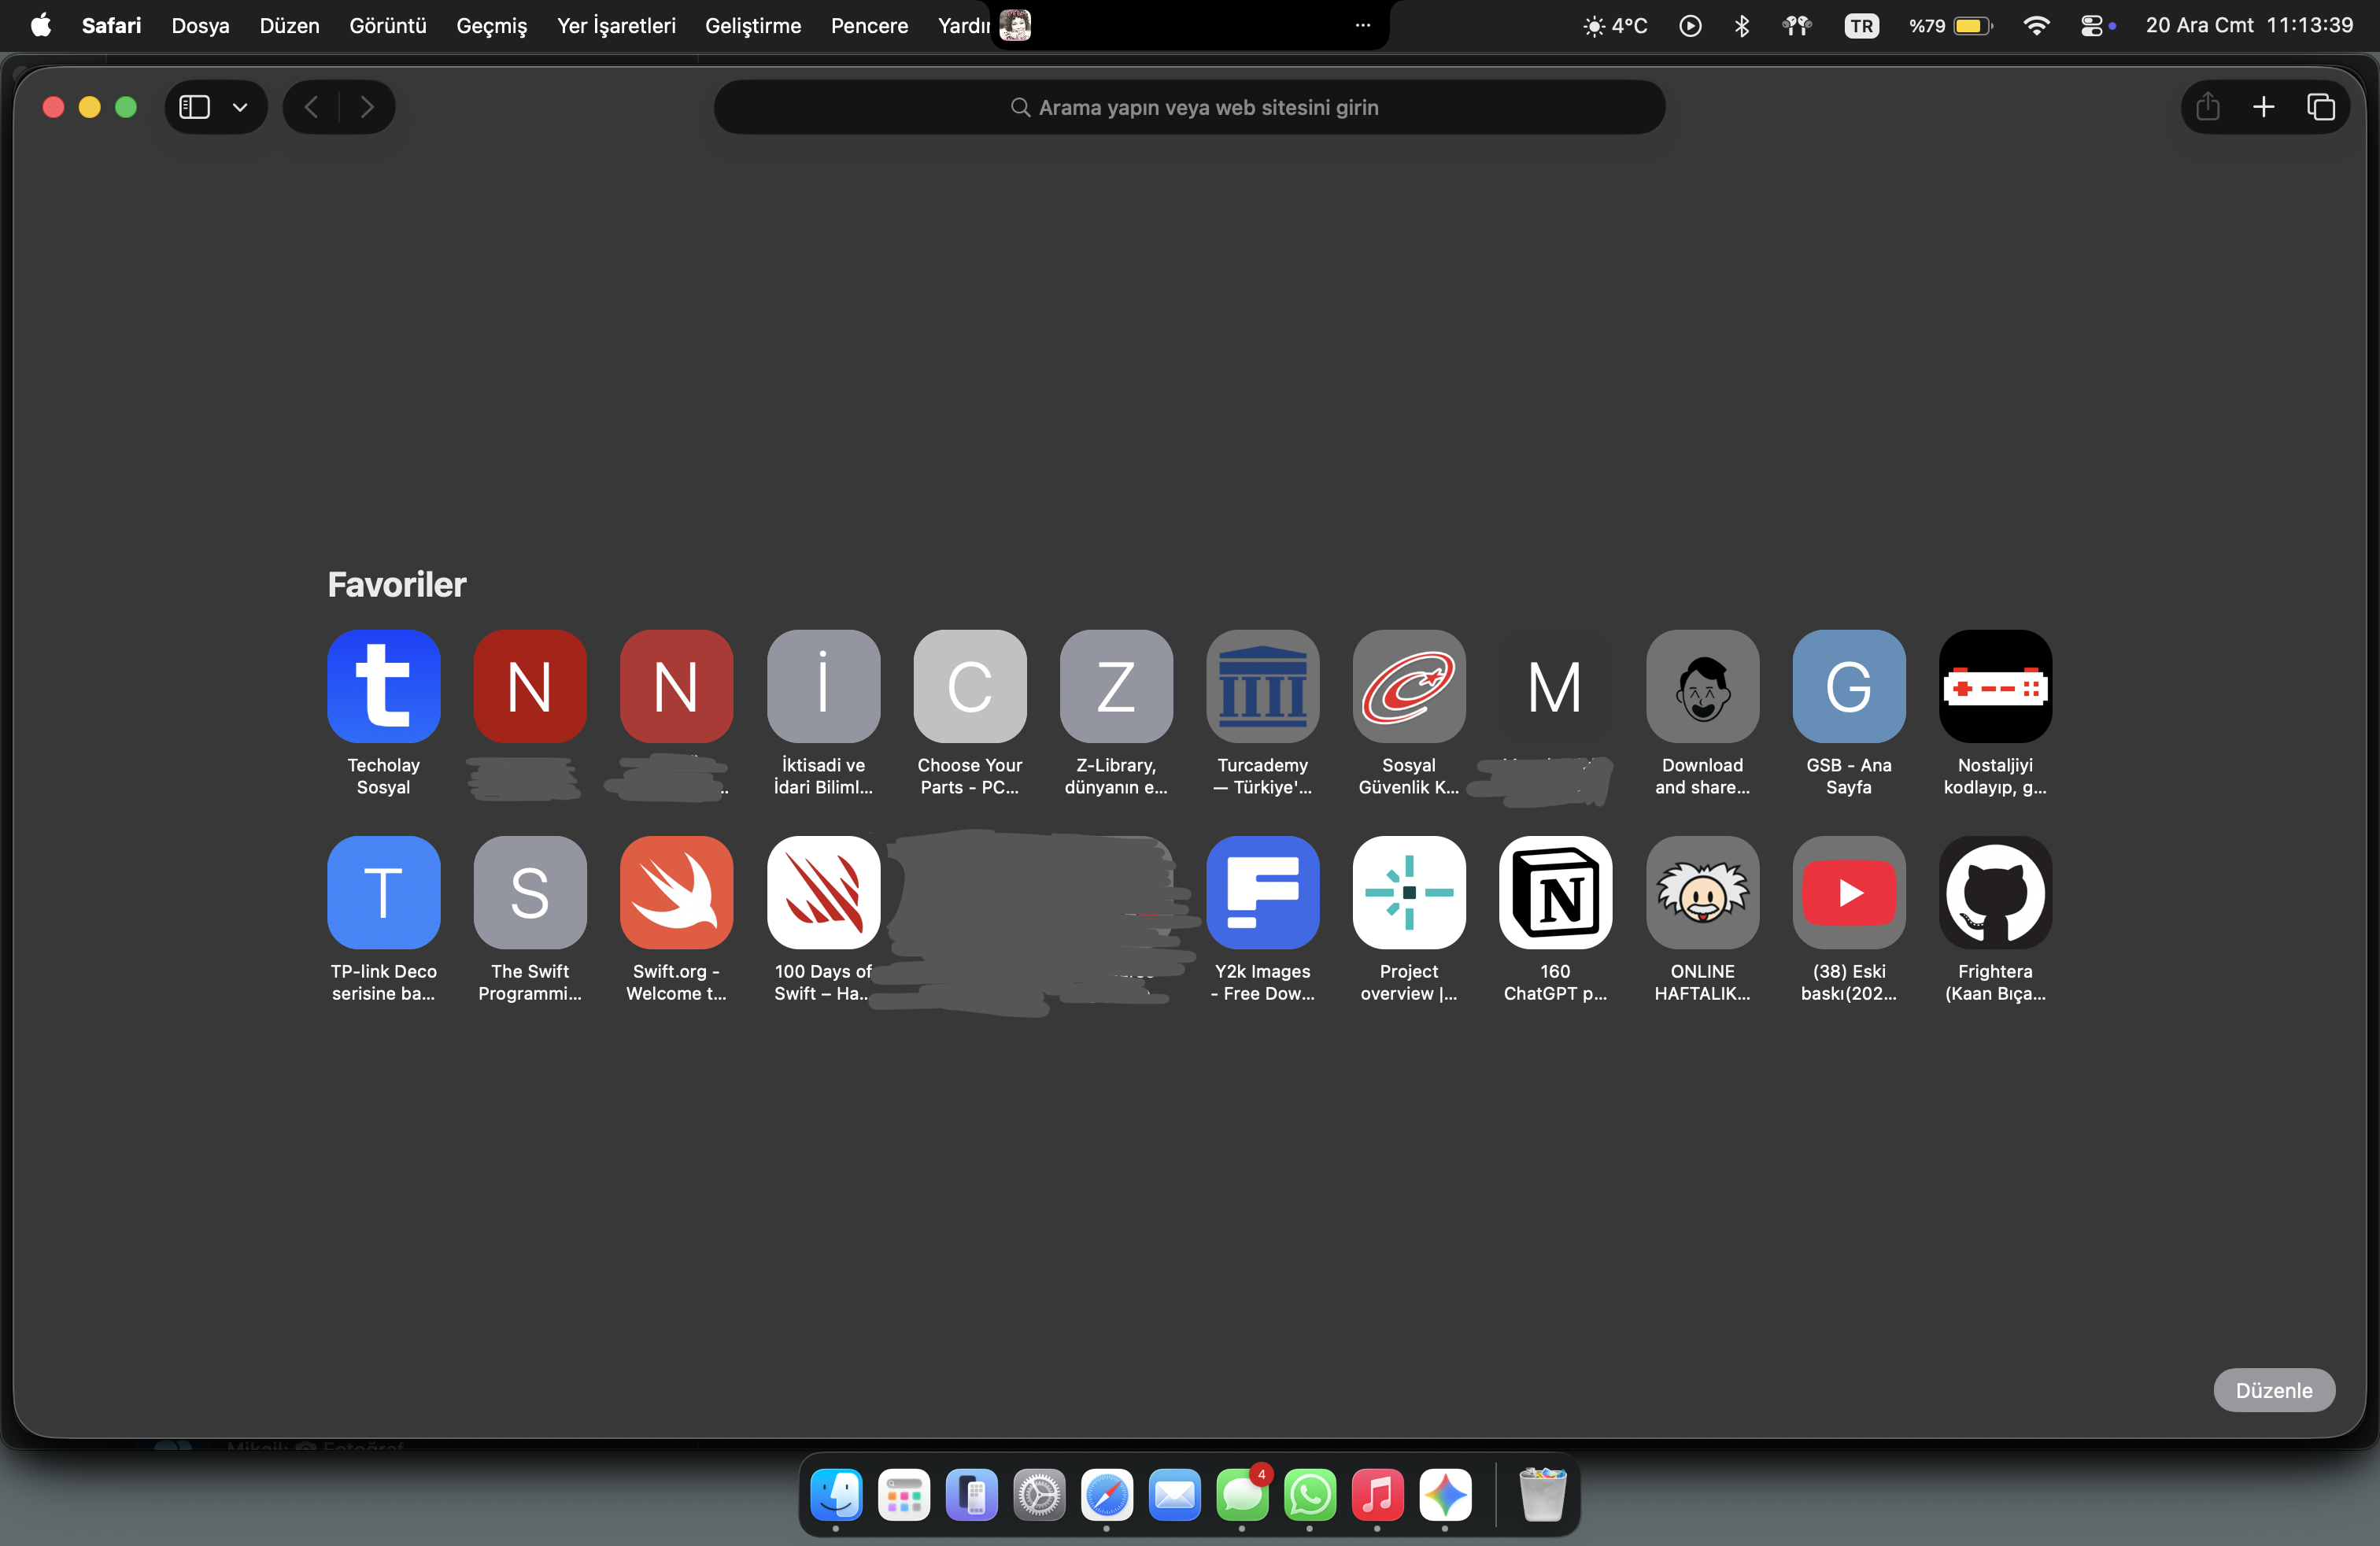Image resolution: width=2380 pixels, height=1546 pixels.
Task: Open Mail from the Dock
Action: coord(1174,1495)
